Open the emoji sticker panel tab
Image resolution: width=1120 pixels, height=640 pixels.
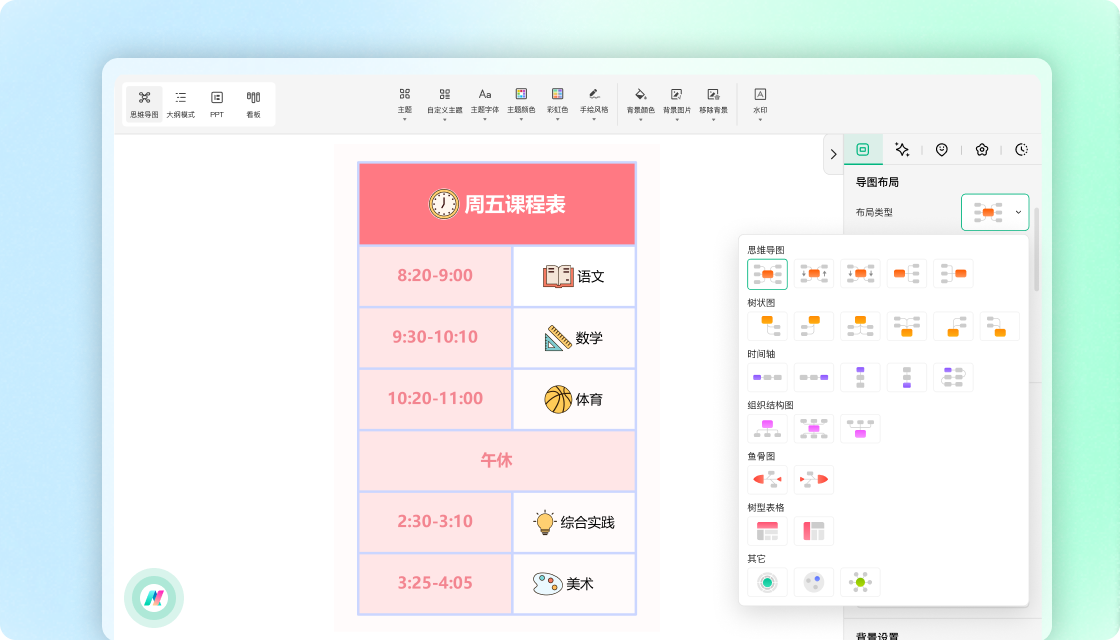(x=942, y=149)
